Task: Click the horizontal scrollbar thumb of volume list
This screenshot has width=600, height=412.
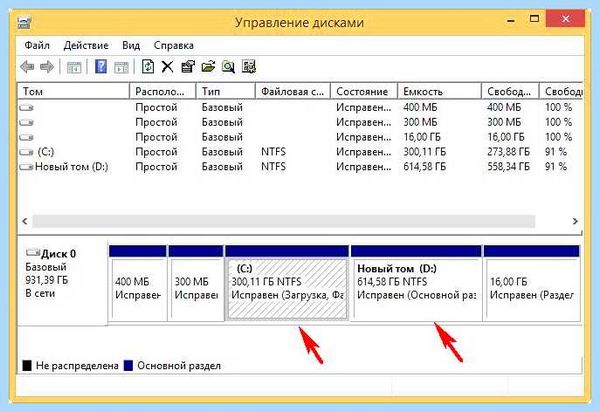Action: point(284,221)
